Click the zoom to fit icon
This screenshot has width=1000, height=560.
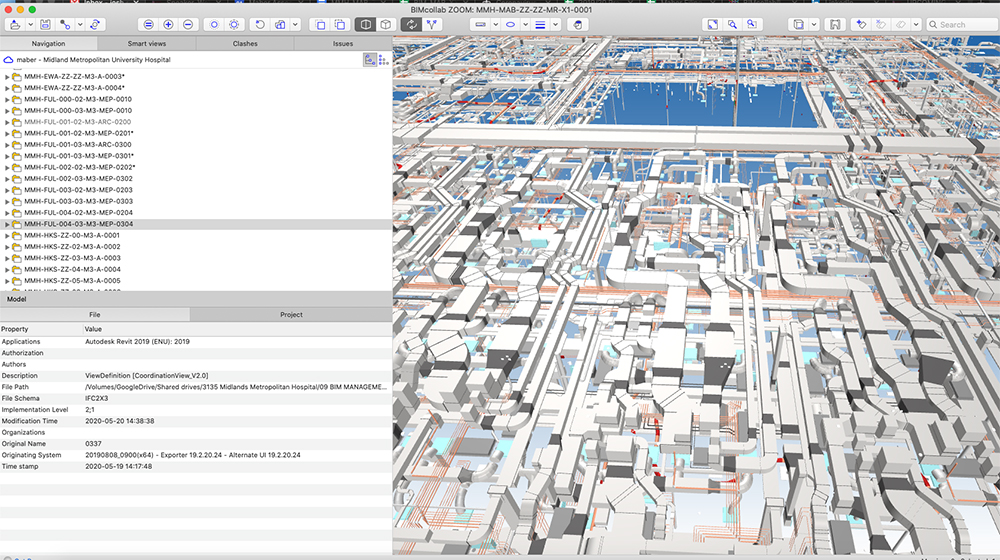click(713, 24)
